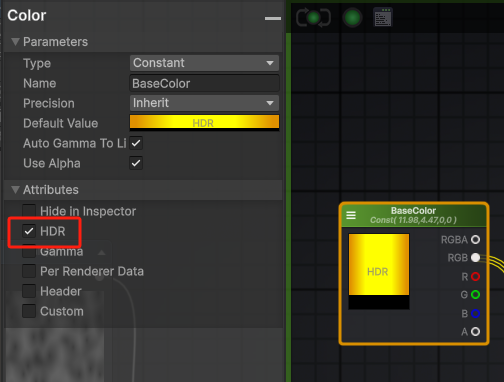Click the HDR color preview in BaseColor node
The image size is (504, 382).
[x=379, y=271]
